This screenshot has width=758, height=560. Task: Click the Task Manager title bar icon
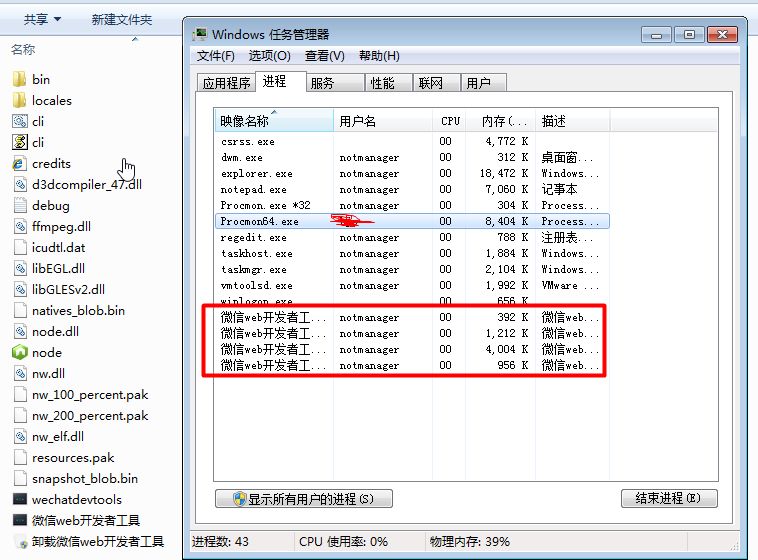(200, 34)
